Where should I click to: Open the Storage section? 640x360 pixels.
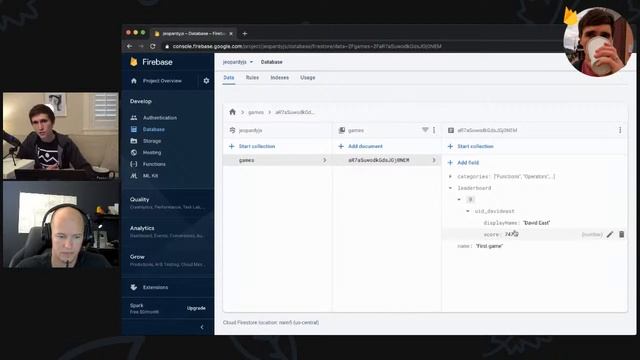(x=152, y=141)
